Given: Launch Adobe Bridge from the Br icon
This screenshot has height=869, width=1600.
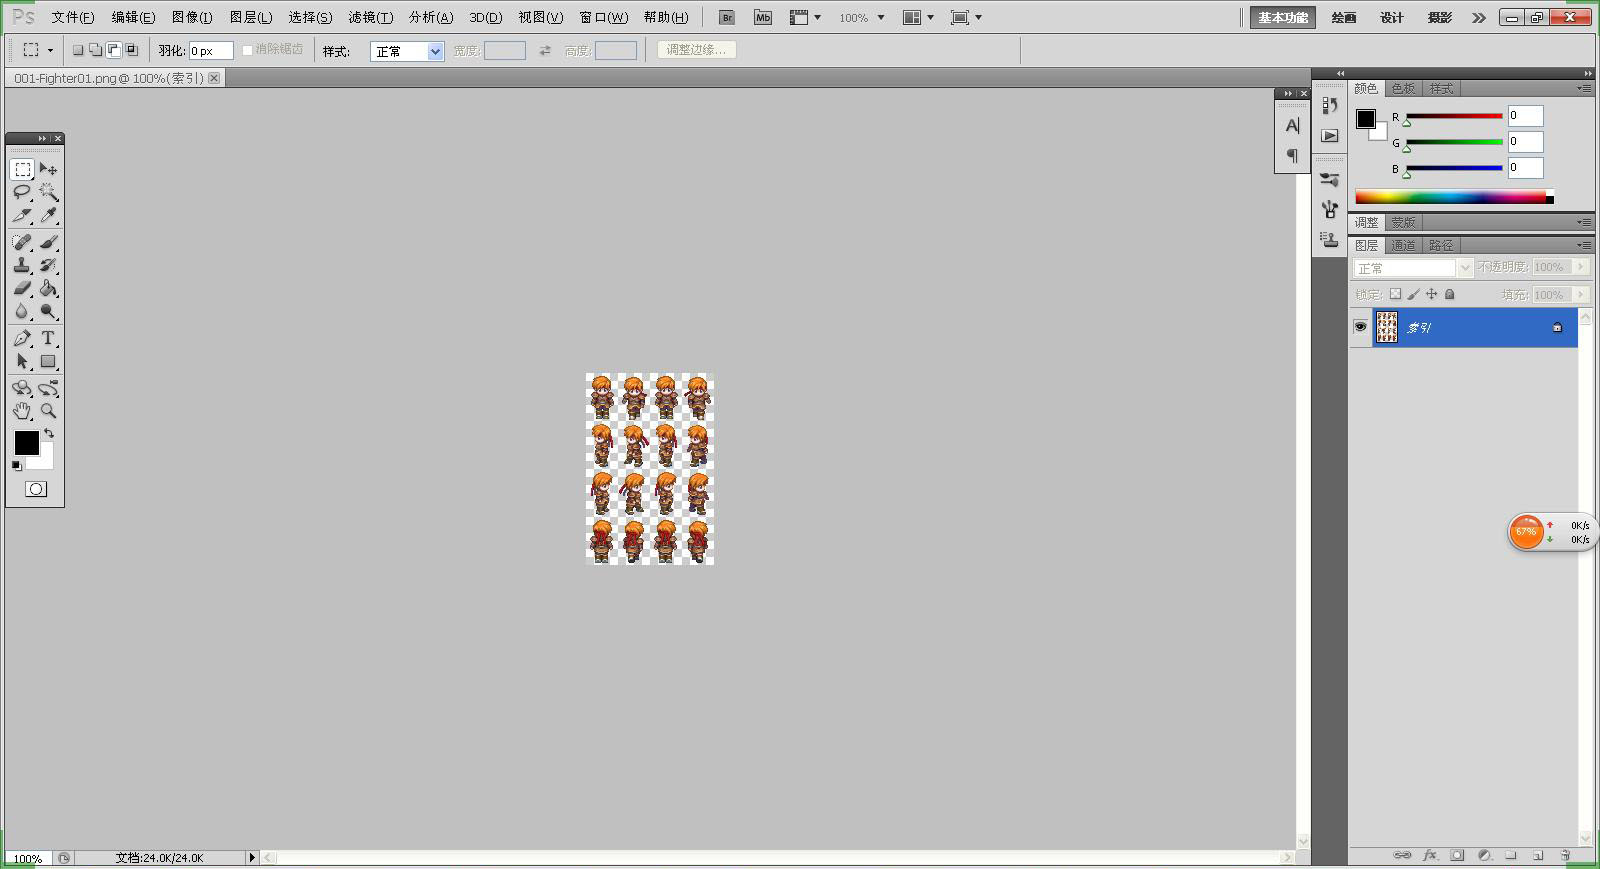Looking at the screenshot, I should pos(727,17).
